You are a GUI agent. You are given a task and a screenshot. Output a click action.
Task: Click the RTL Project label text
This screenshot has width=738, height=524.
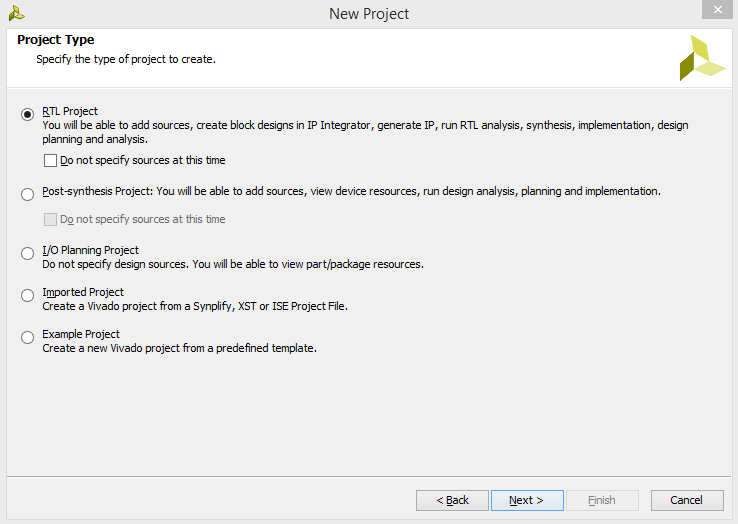tap(70, 111)
